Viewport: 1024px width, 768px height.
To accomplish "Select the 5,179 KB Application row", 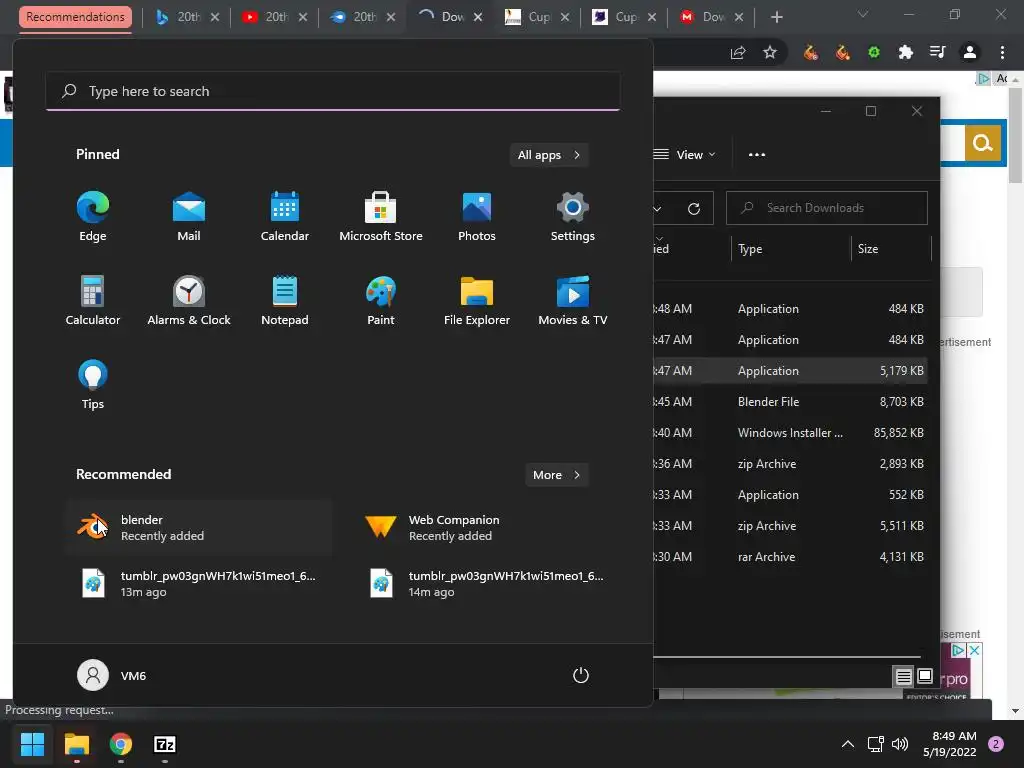I will click(x=789, y=370).
